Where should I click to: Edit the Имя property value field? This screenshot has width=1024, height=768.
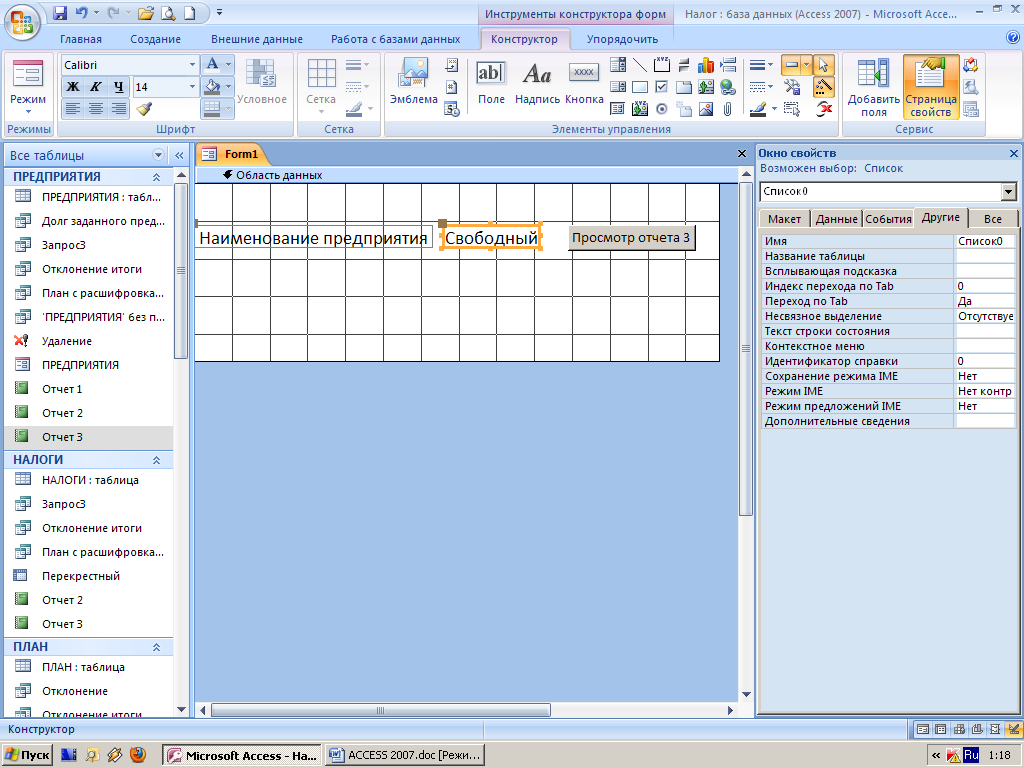click(x=985, y=241)
